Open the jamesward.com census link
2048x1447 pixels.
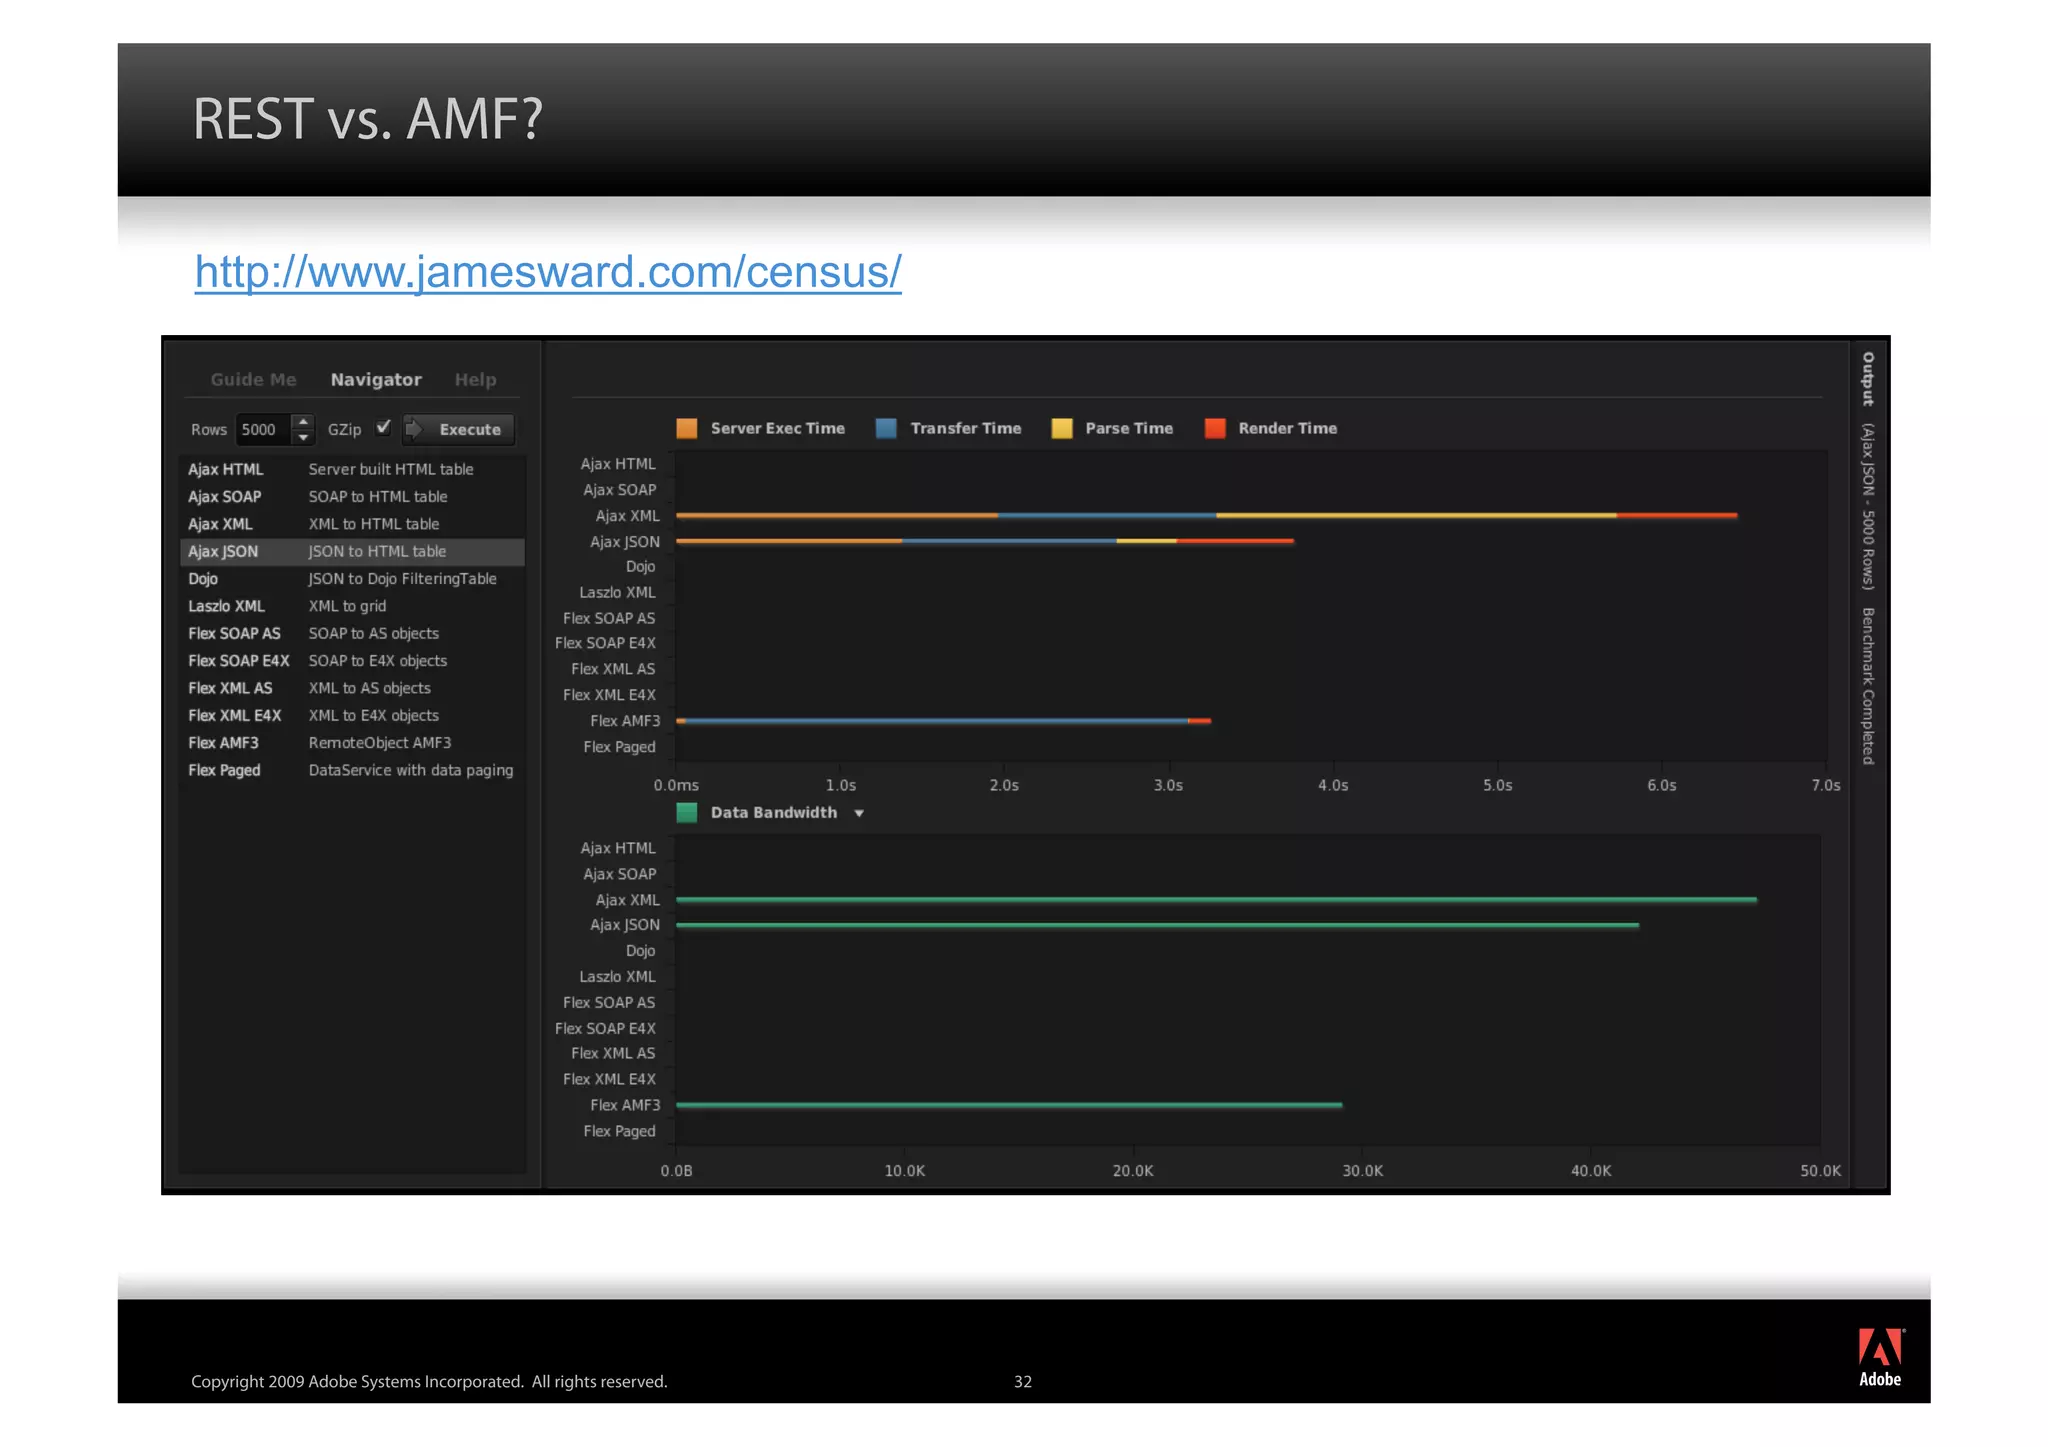point(548,273)
